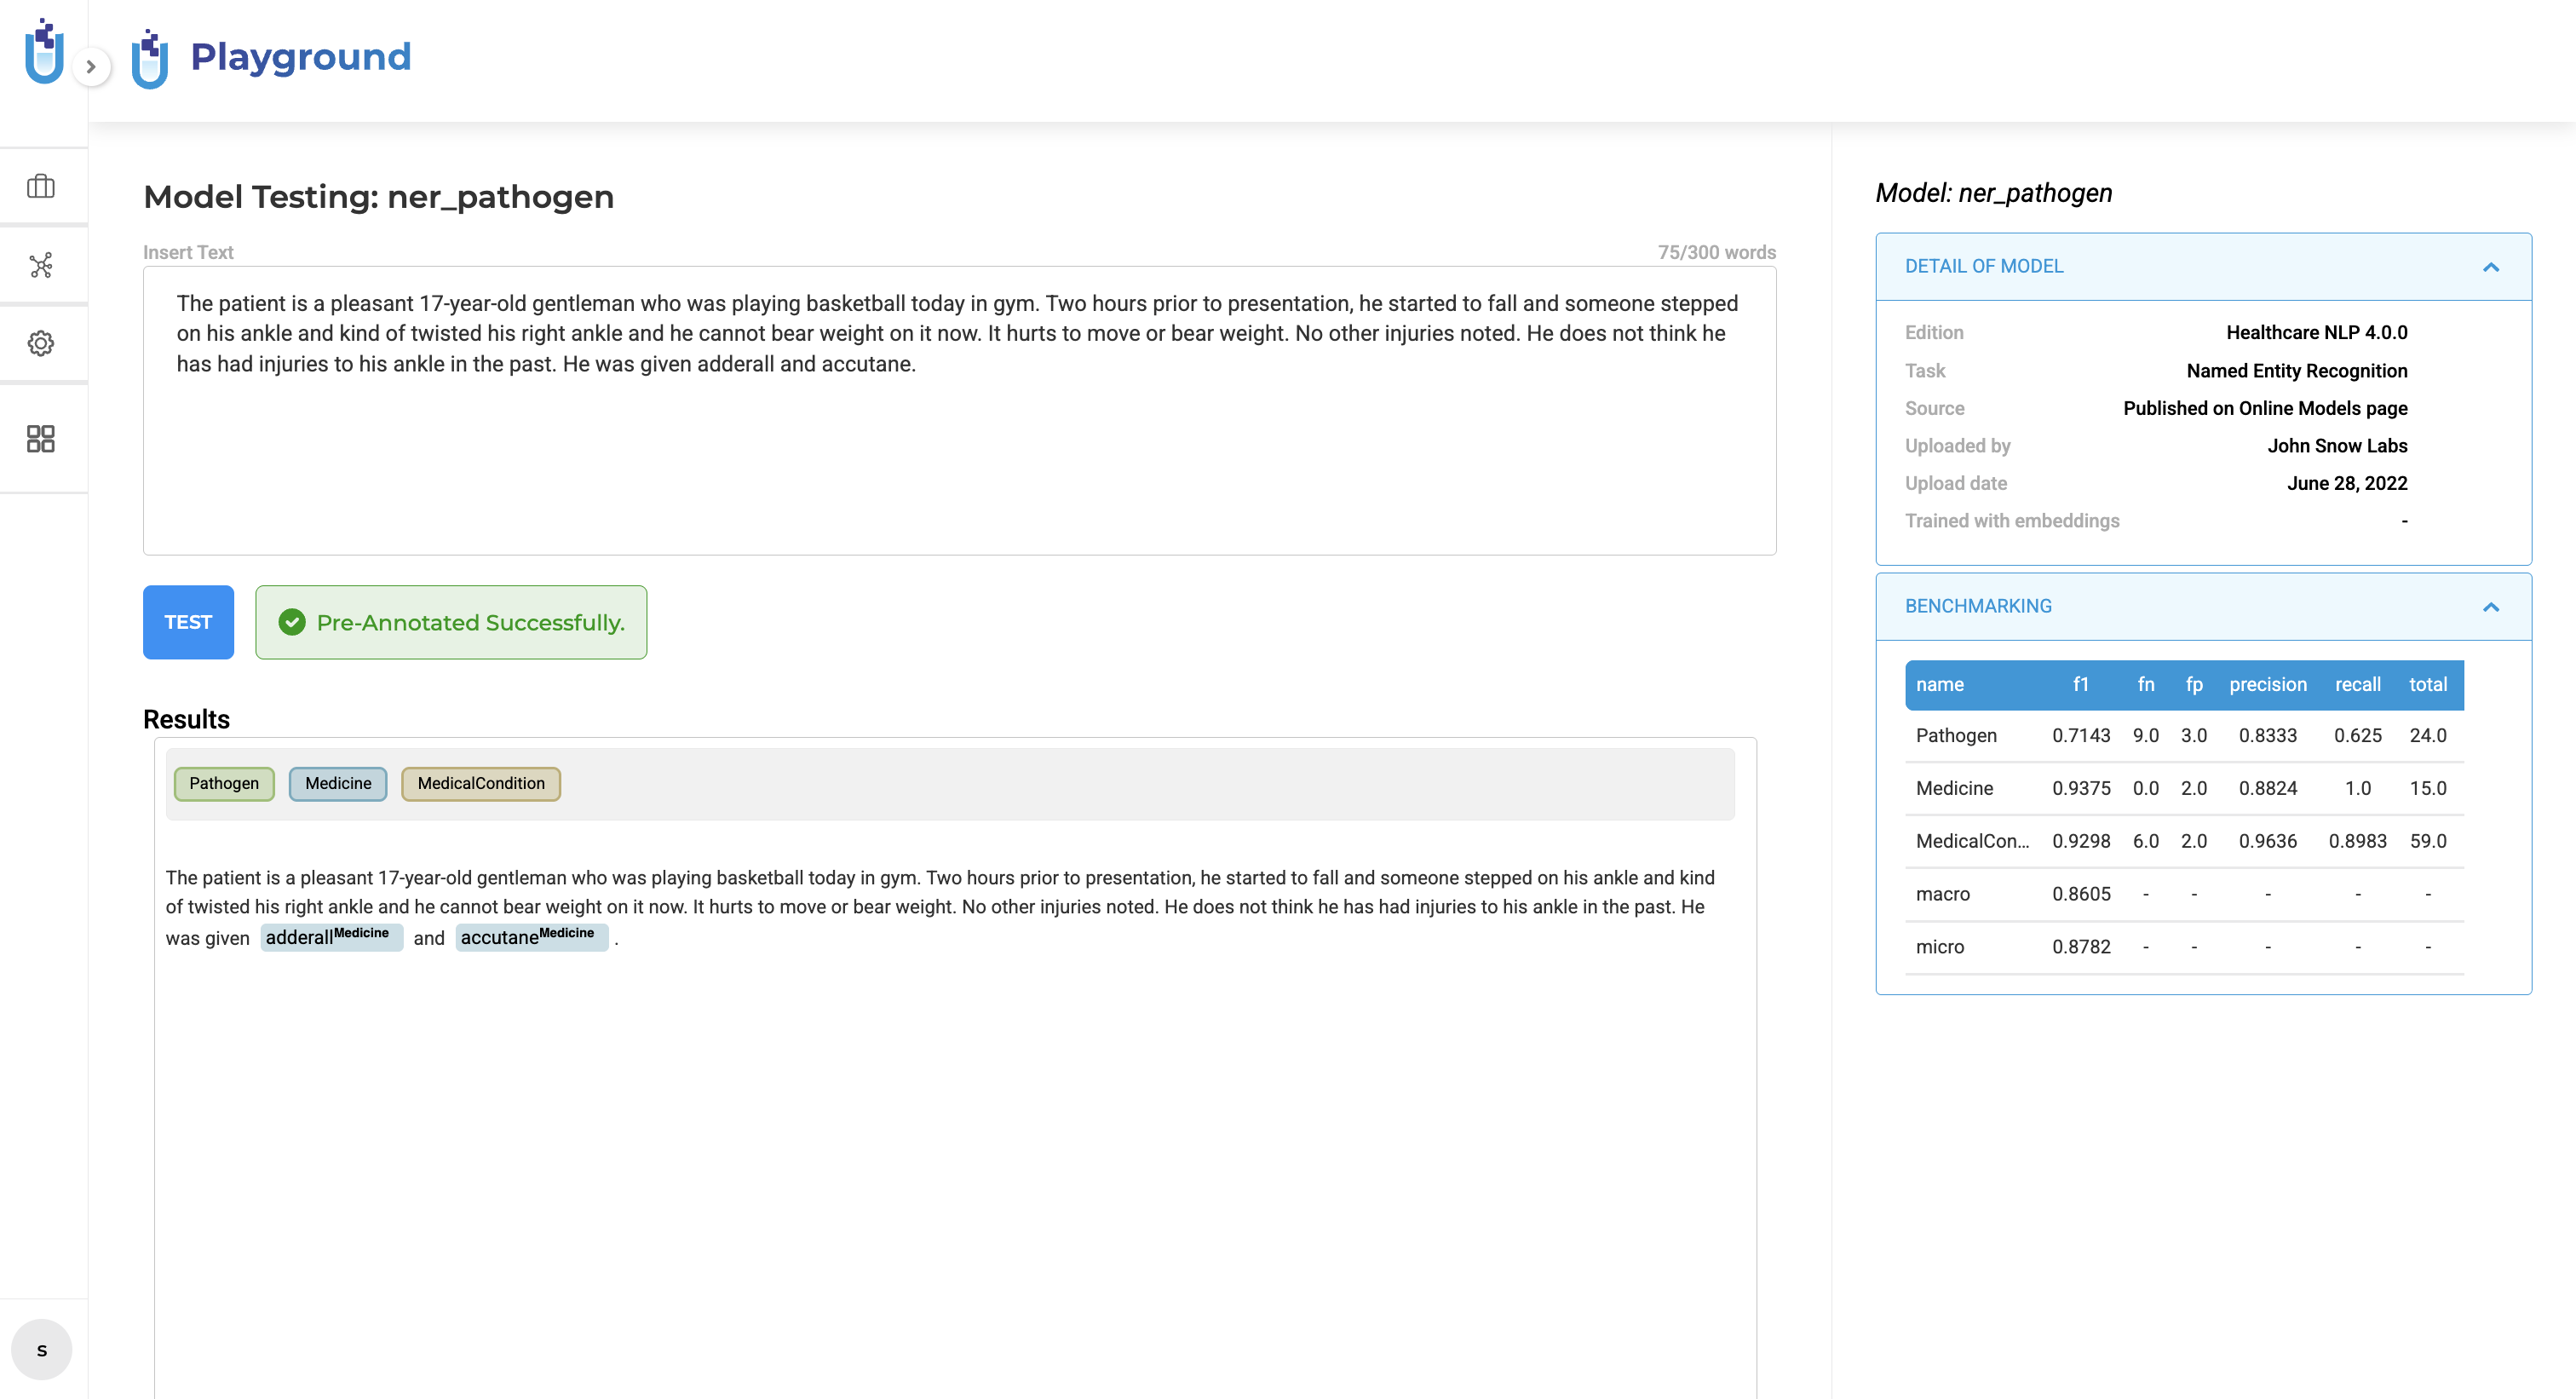Toggle the Medicine label filter

coord(338,783)
